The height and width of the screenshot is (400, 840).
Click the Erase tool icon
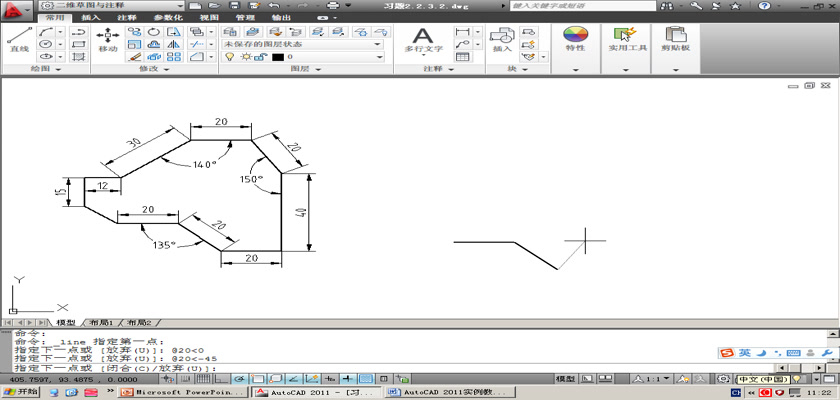coord(134,56)
